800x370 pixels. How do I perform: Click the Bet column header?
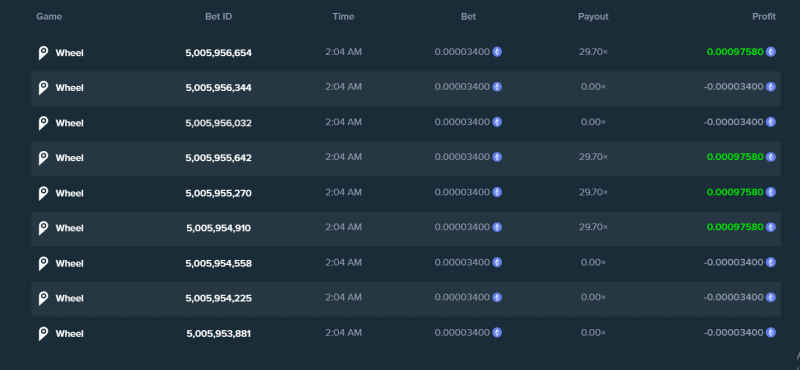[468, 16]
